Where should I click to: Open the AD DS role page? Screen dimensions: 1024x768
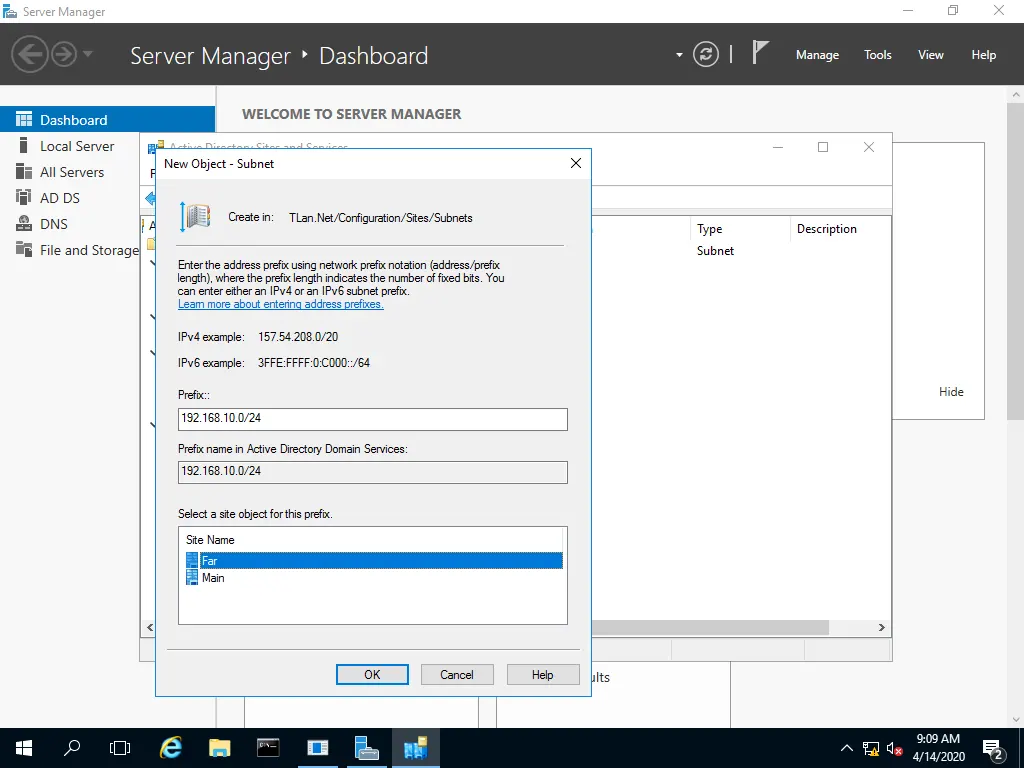(59, 198)
